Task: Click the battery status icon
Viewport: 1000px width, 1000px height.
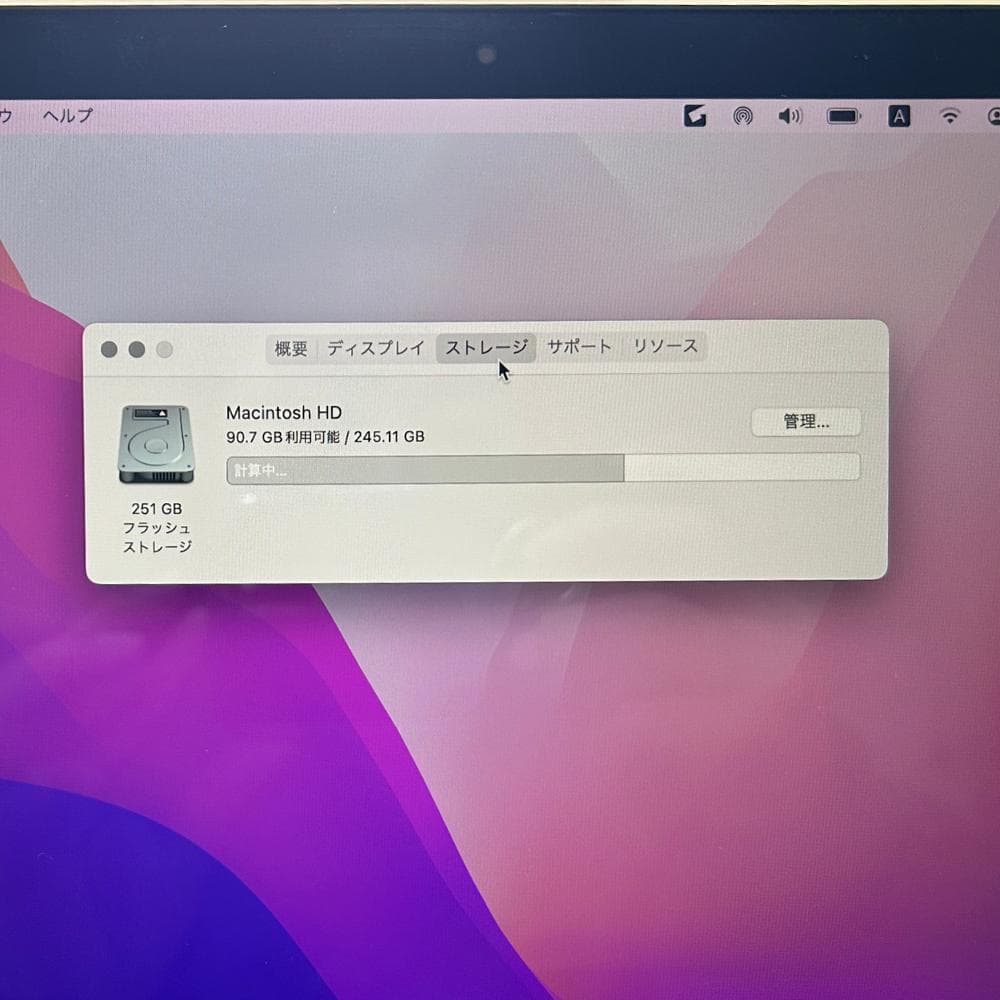Action: (843, 115)
